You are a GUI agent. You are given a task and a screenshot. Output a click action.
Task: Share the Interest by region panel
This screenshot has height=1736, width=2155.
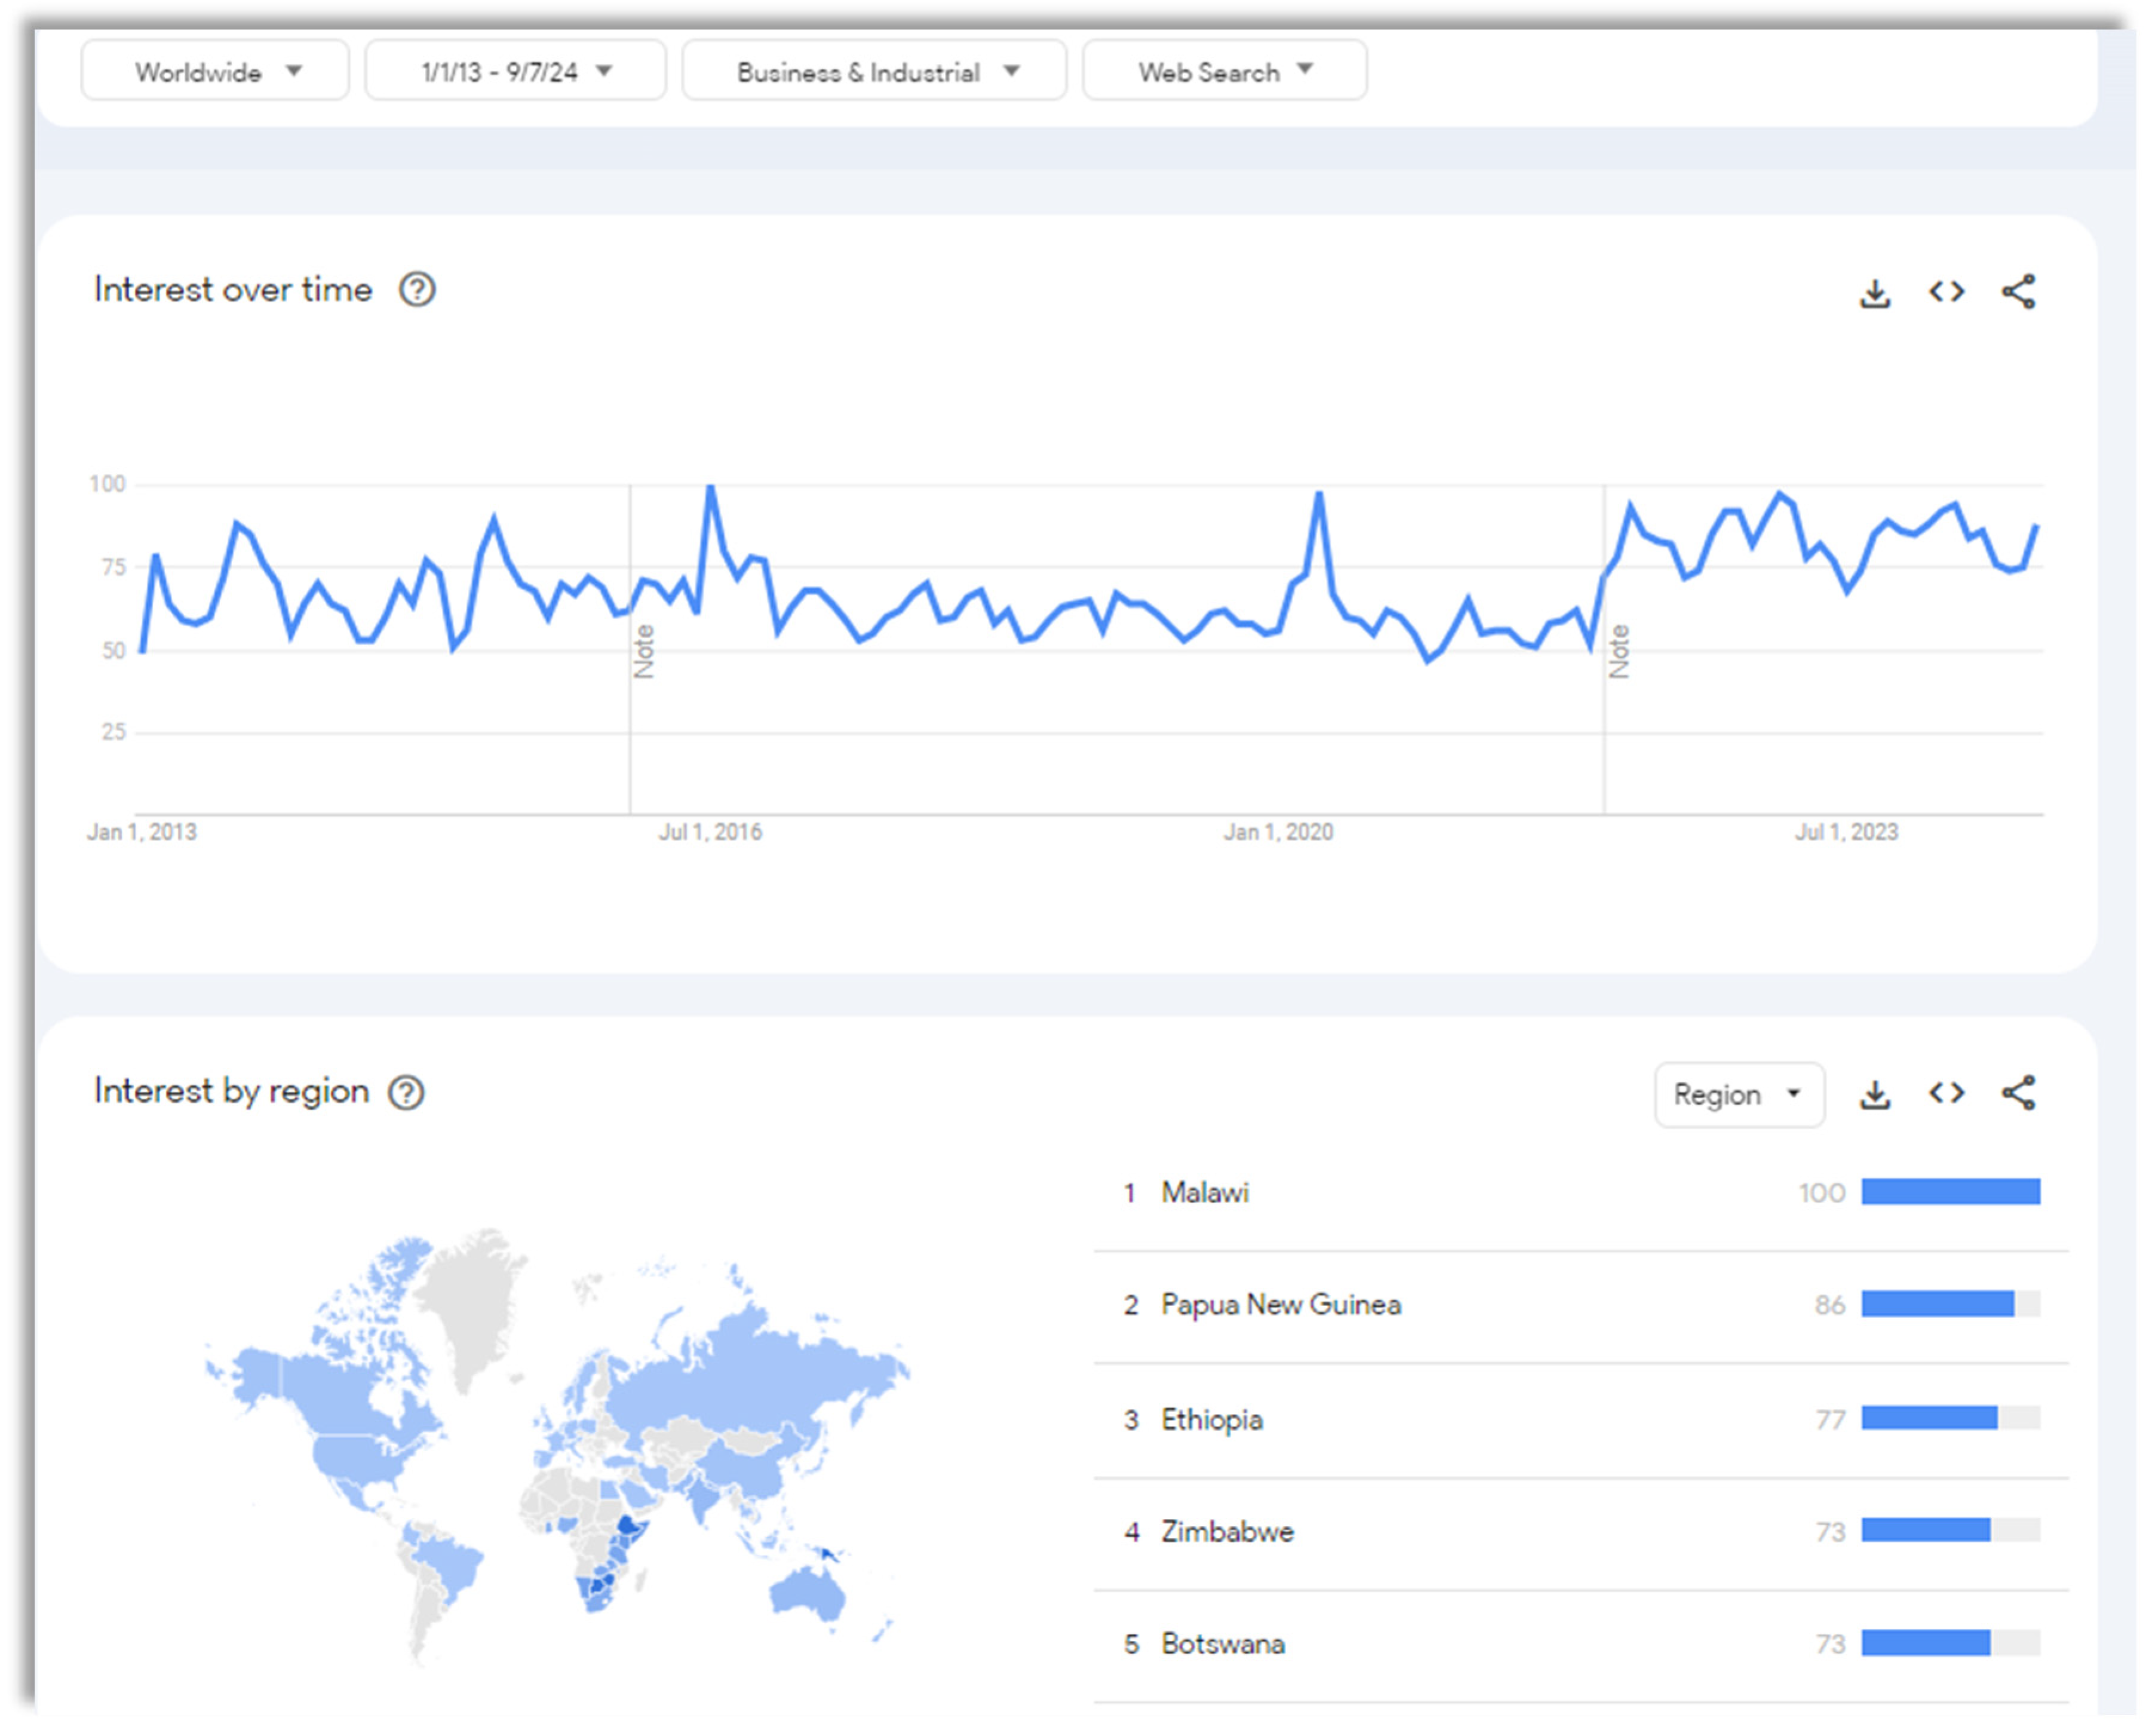click(x=2018, y=1093)
